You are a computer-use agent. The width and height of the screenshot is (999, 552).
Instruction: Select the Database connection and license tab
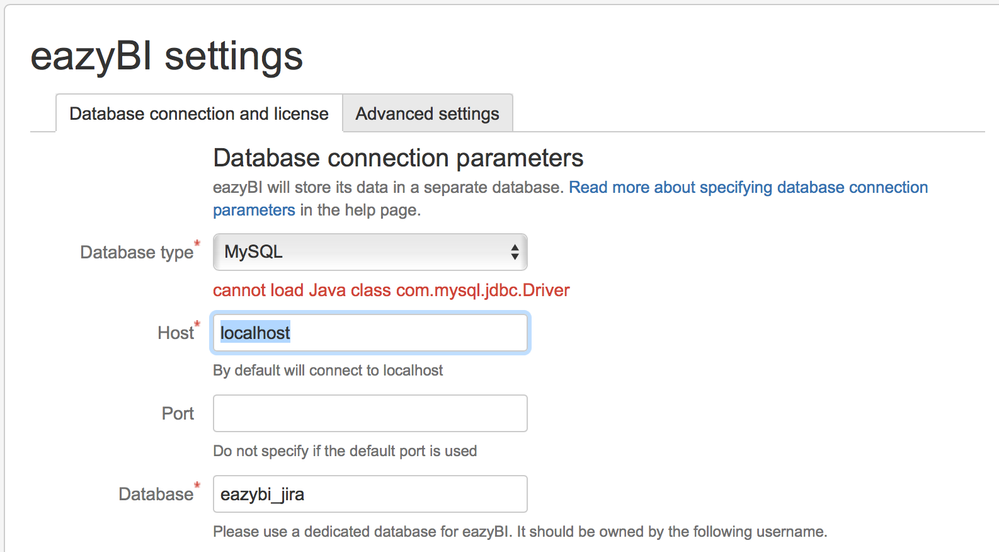199,113
